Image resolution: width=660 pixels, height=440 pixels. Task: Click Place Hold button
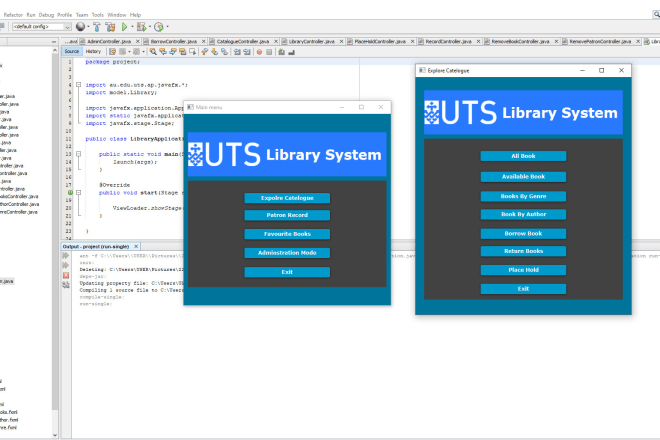pyautogui.click(x=523, y=270)
